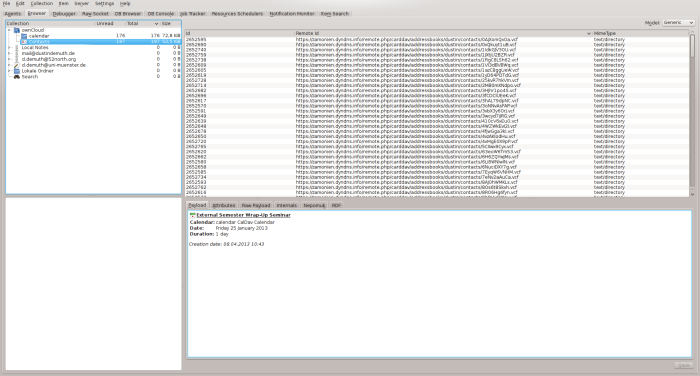Select the item row with Id 2652759
This screenshot has height=376, width=700.
pyautogui.click(x=437, y=54)
